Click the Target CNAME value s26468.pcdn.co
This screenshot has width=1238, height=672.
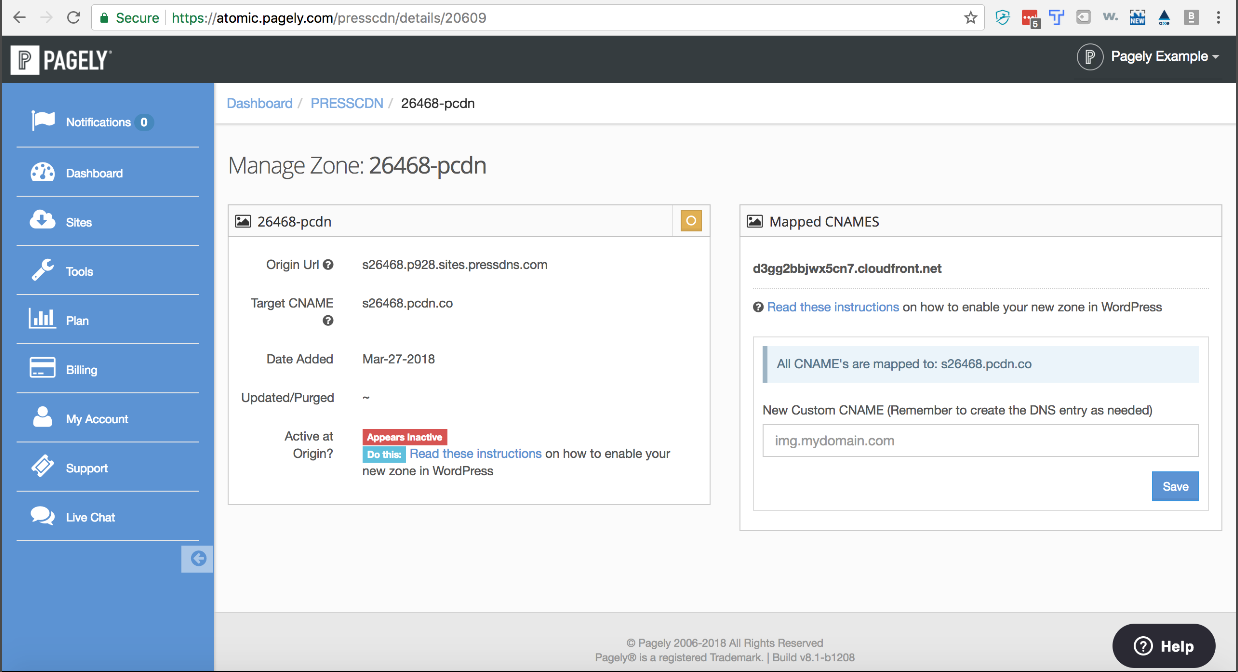(x=408, y=303)
